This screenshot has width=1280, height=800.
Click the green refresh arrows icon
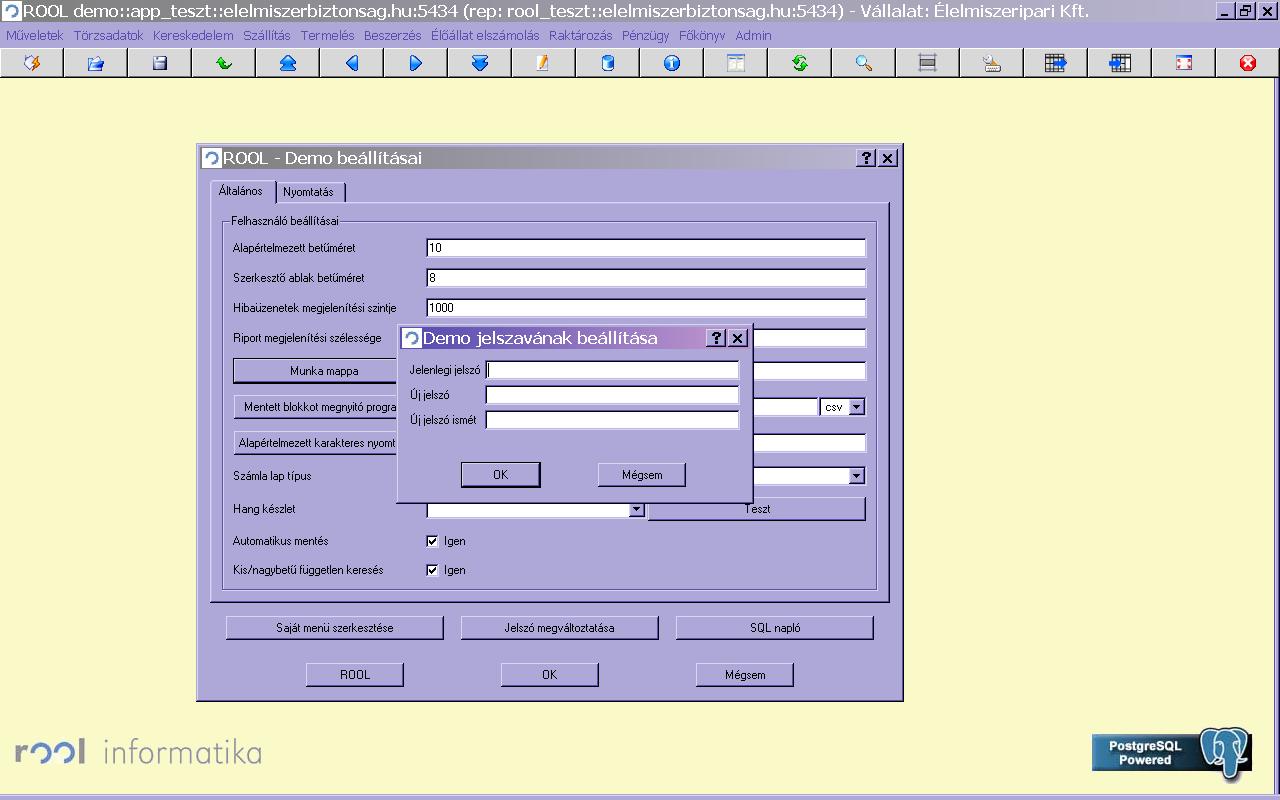coord(800,63)
